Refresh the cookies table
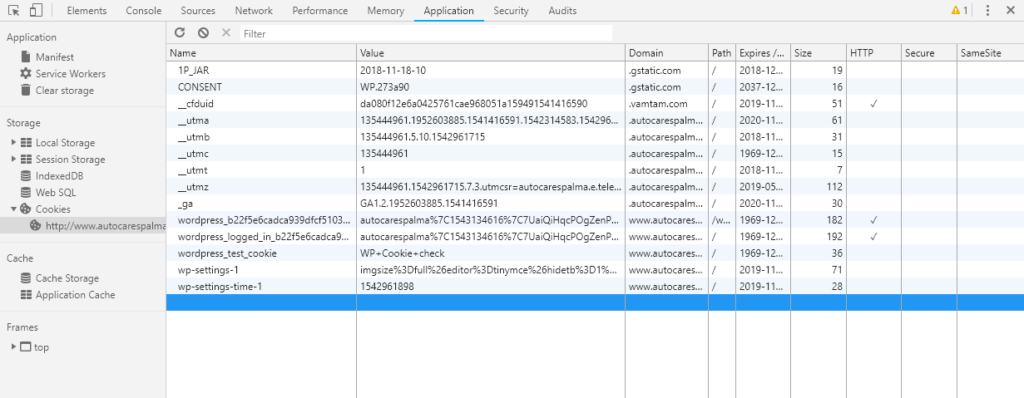The height and width of the screenshot is (398, 1024). tap(180, 33)
